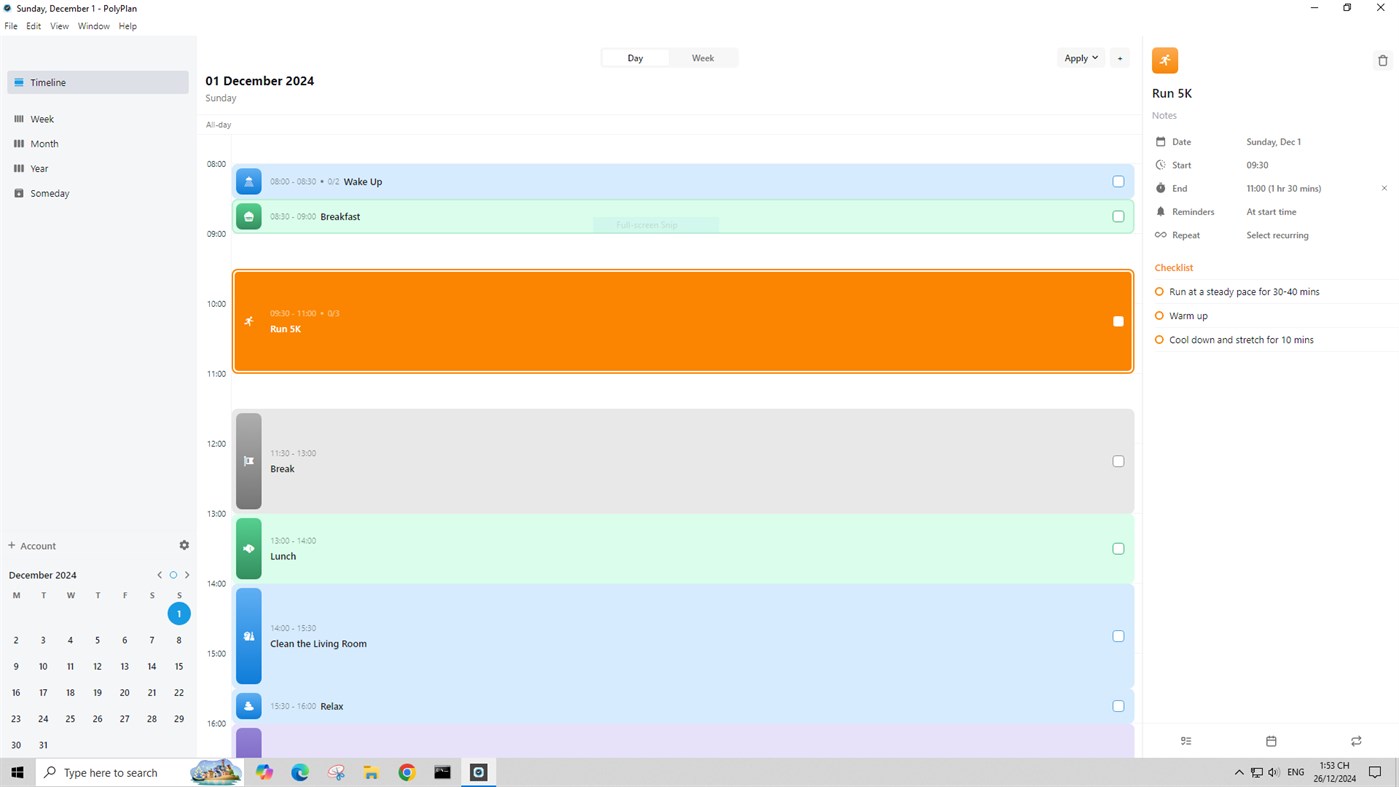Click the volume icon in system tray
The width and height of the screenshot is (1399, 787).
(1273, 772)
